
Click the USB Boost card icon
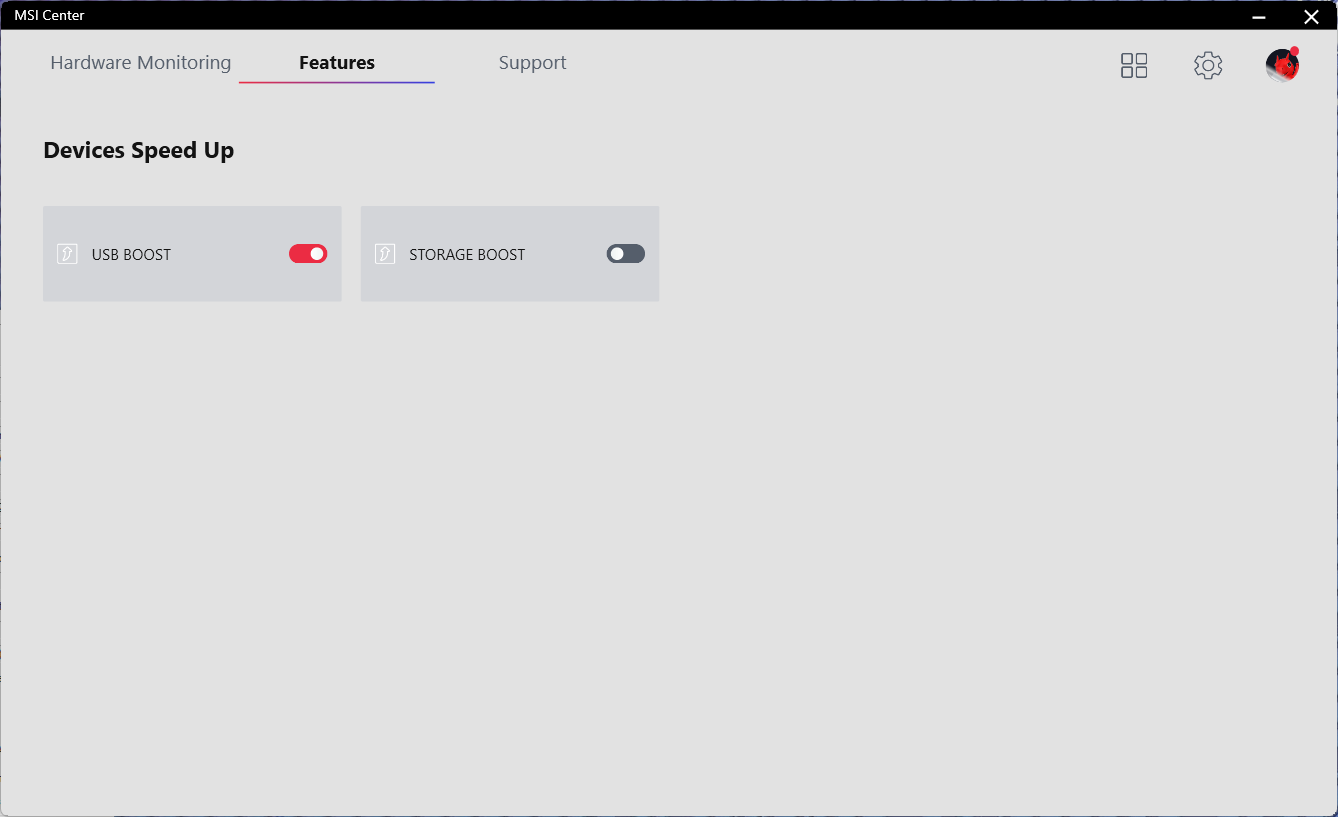coord(67,254)
